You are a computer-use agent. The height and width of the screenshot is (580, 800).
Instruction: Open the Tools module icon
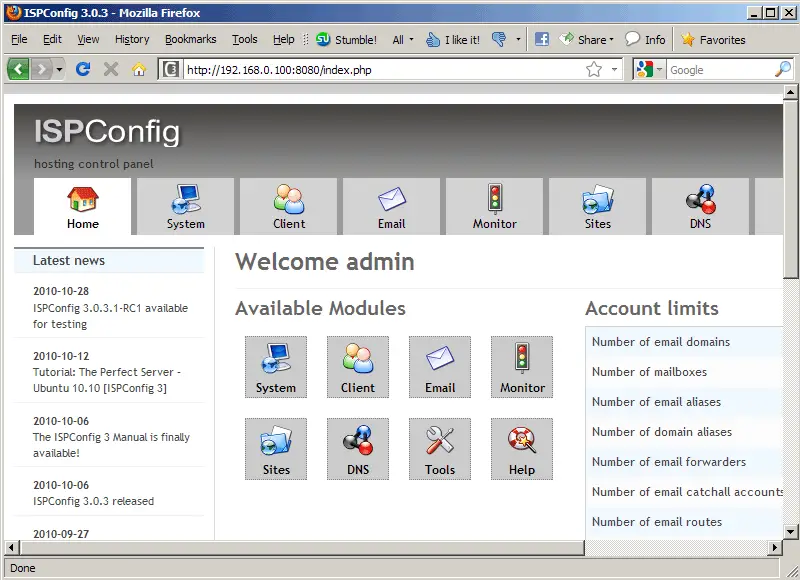pos(439,448)
